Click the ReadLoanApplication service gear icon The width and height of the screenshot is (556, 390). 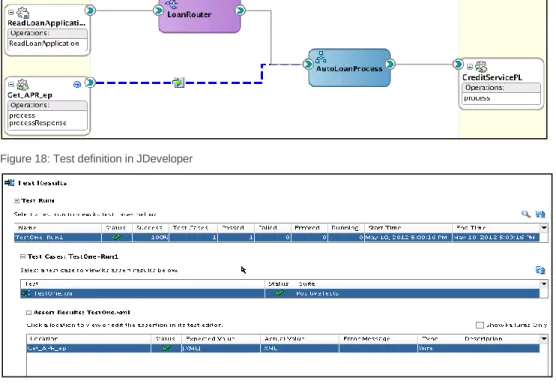tap(23, 12)
